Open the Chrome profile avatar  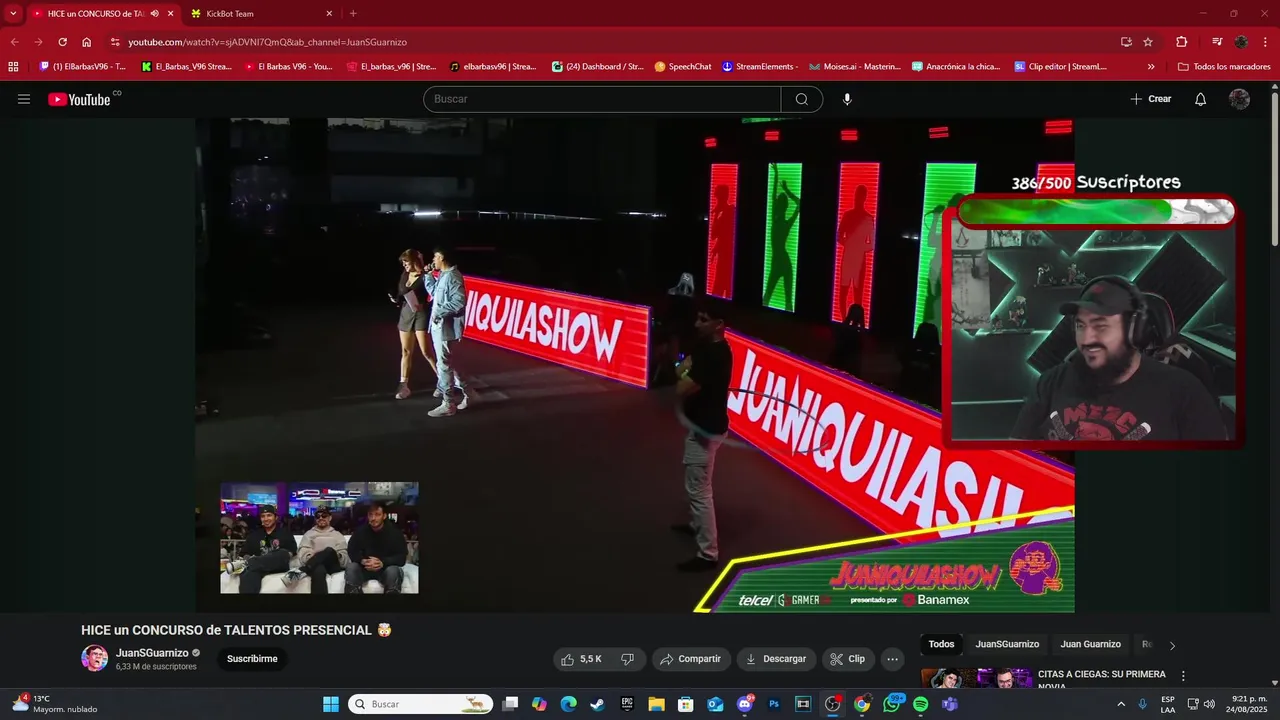[1241, 42]
